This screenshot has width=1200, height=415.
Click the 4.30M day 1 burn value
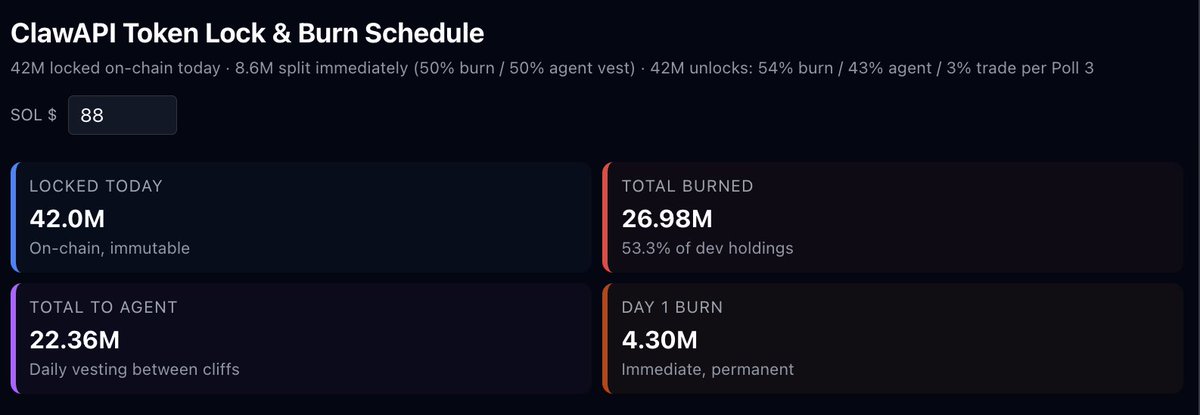(659, 340)
